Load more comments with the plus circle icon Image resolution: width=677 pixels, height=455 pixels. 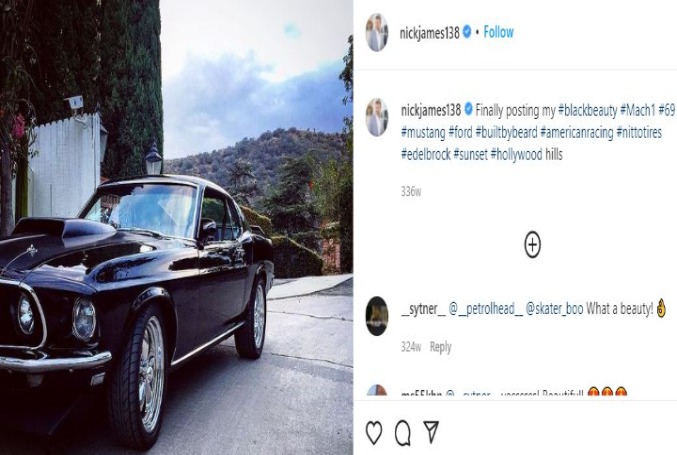532,245
